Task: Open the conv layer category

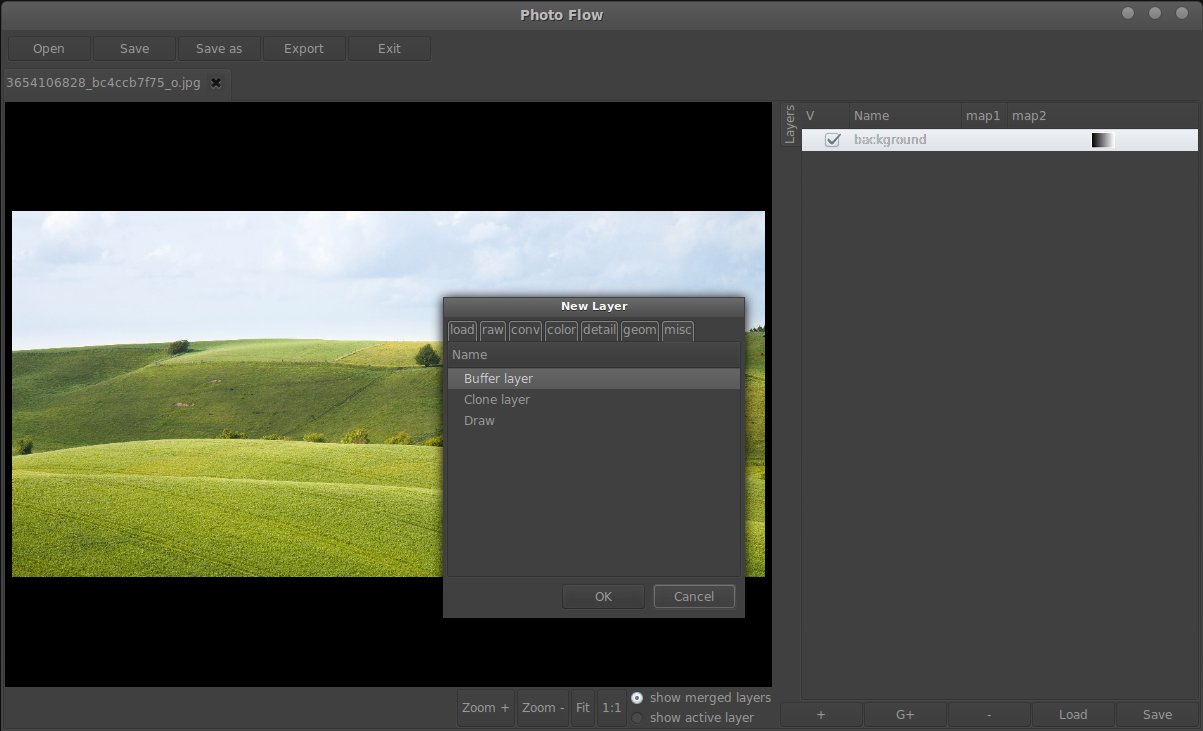Action: click(524, 330)
